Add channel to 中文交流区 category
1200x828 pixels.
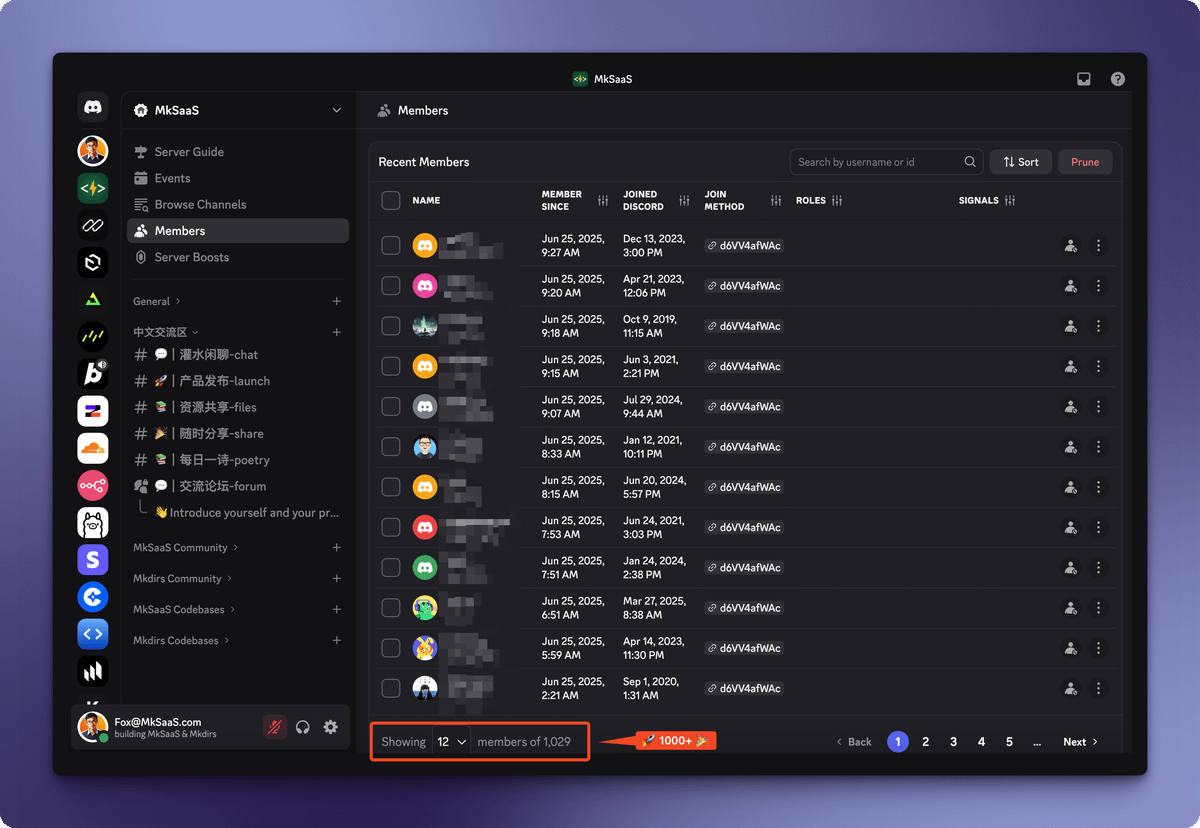tap(337, 332)
